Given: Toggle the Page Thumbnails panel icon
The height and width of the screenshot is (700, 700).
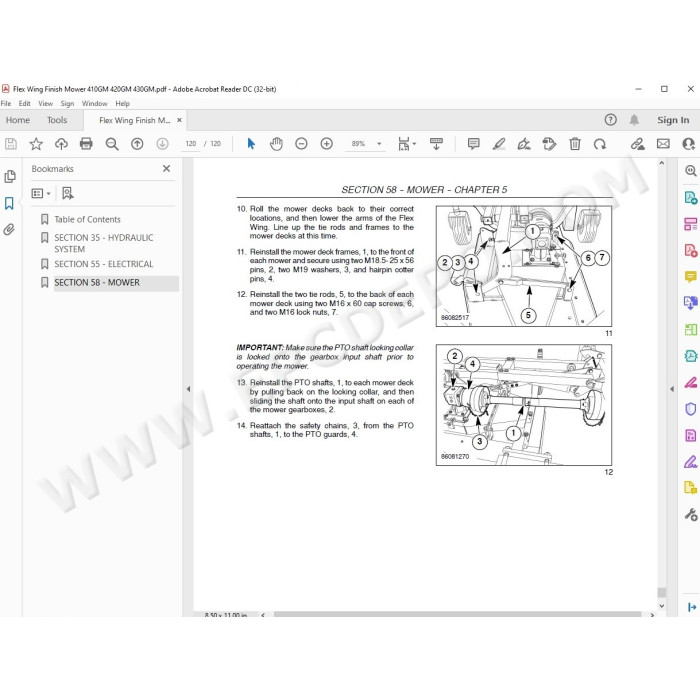Looking at the screenshot, I should [9, 176].
